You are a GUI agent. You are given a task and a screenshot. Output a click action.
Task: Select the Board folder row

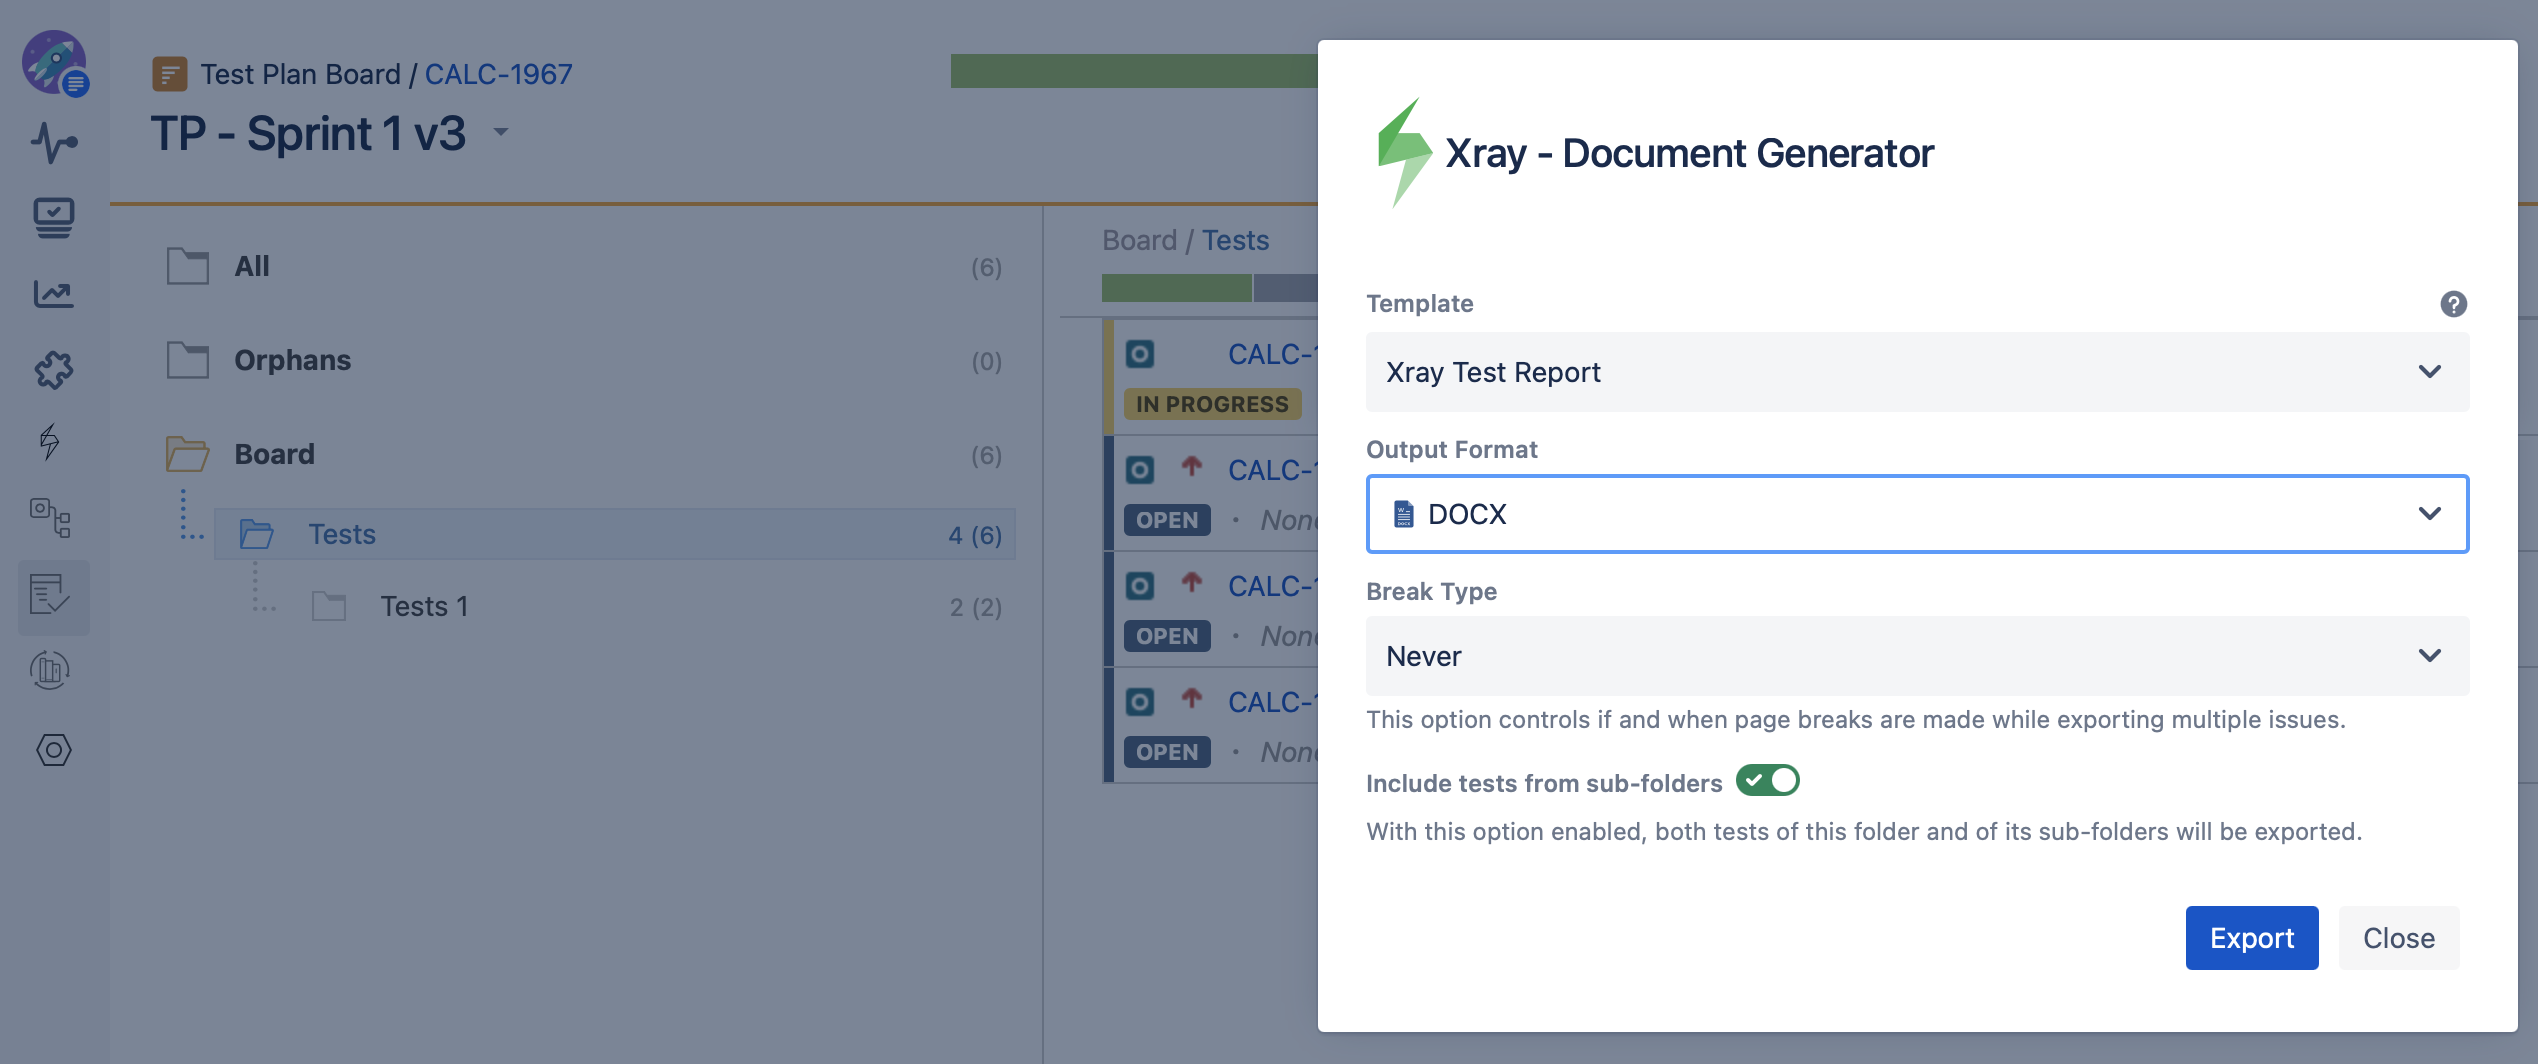pos(584,454)
